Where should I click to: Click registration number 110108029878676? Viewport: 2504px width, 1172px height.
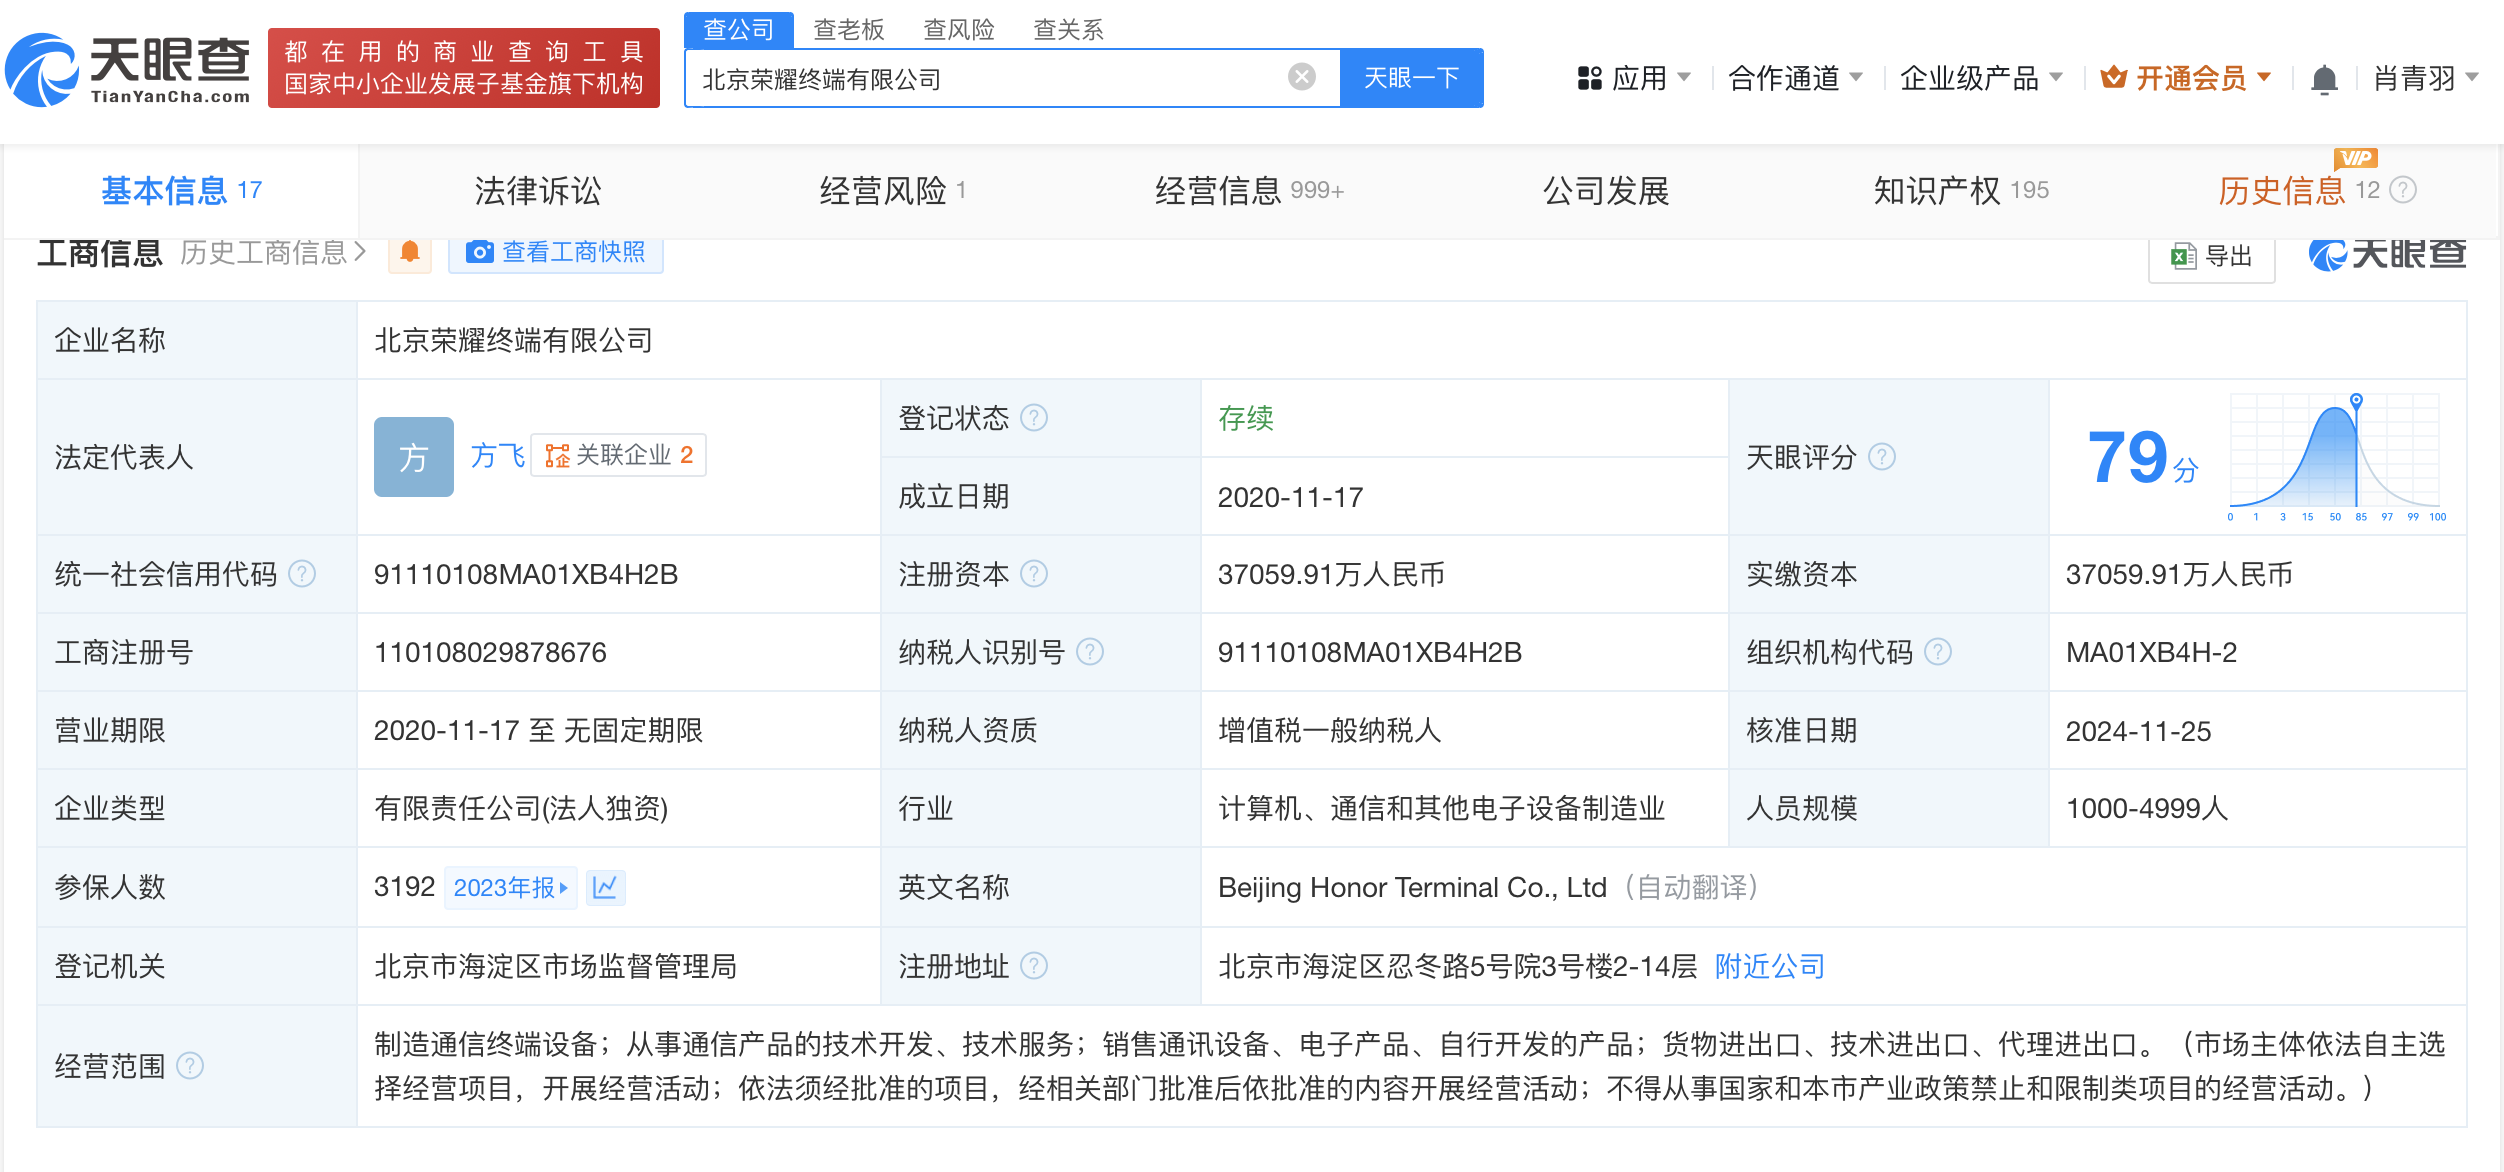pos(490,652)
